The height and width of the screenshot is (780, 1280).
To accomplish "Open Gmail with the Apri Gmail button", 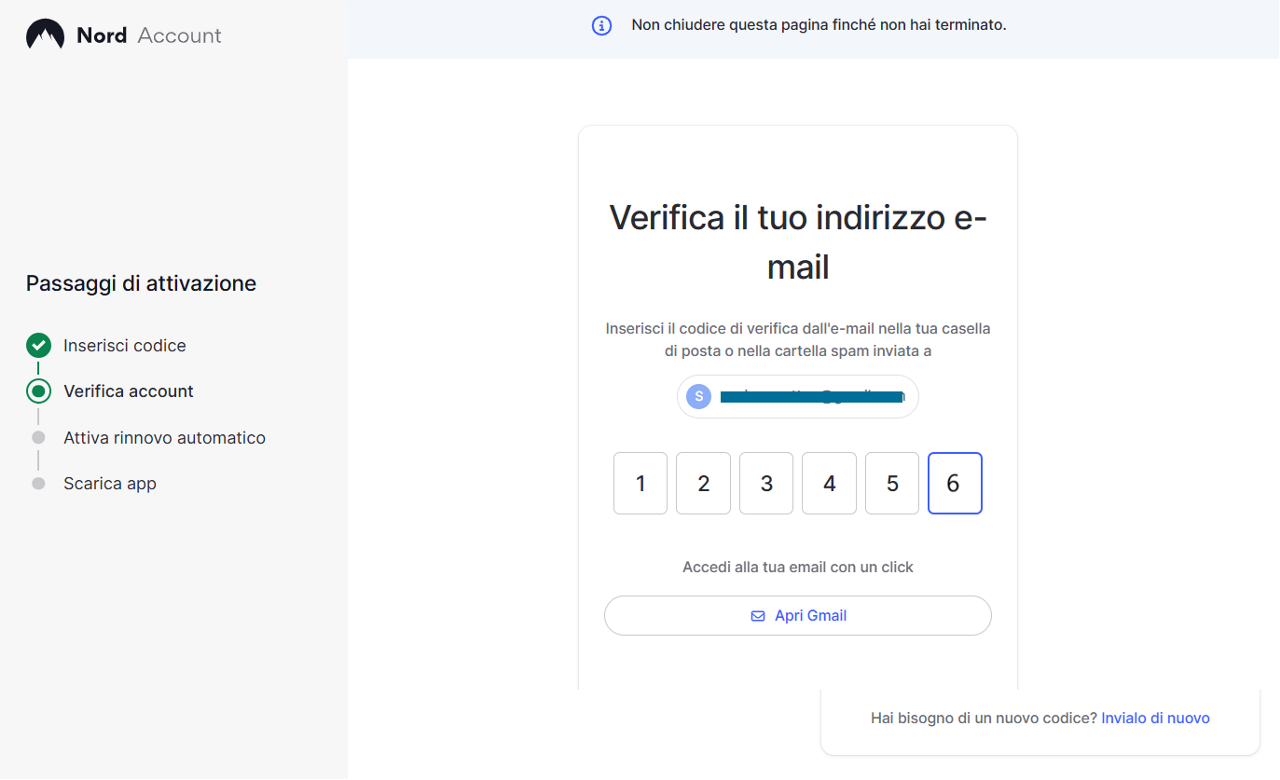I will (798, 616).
